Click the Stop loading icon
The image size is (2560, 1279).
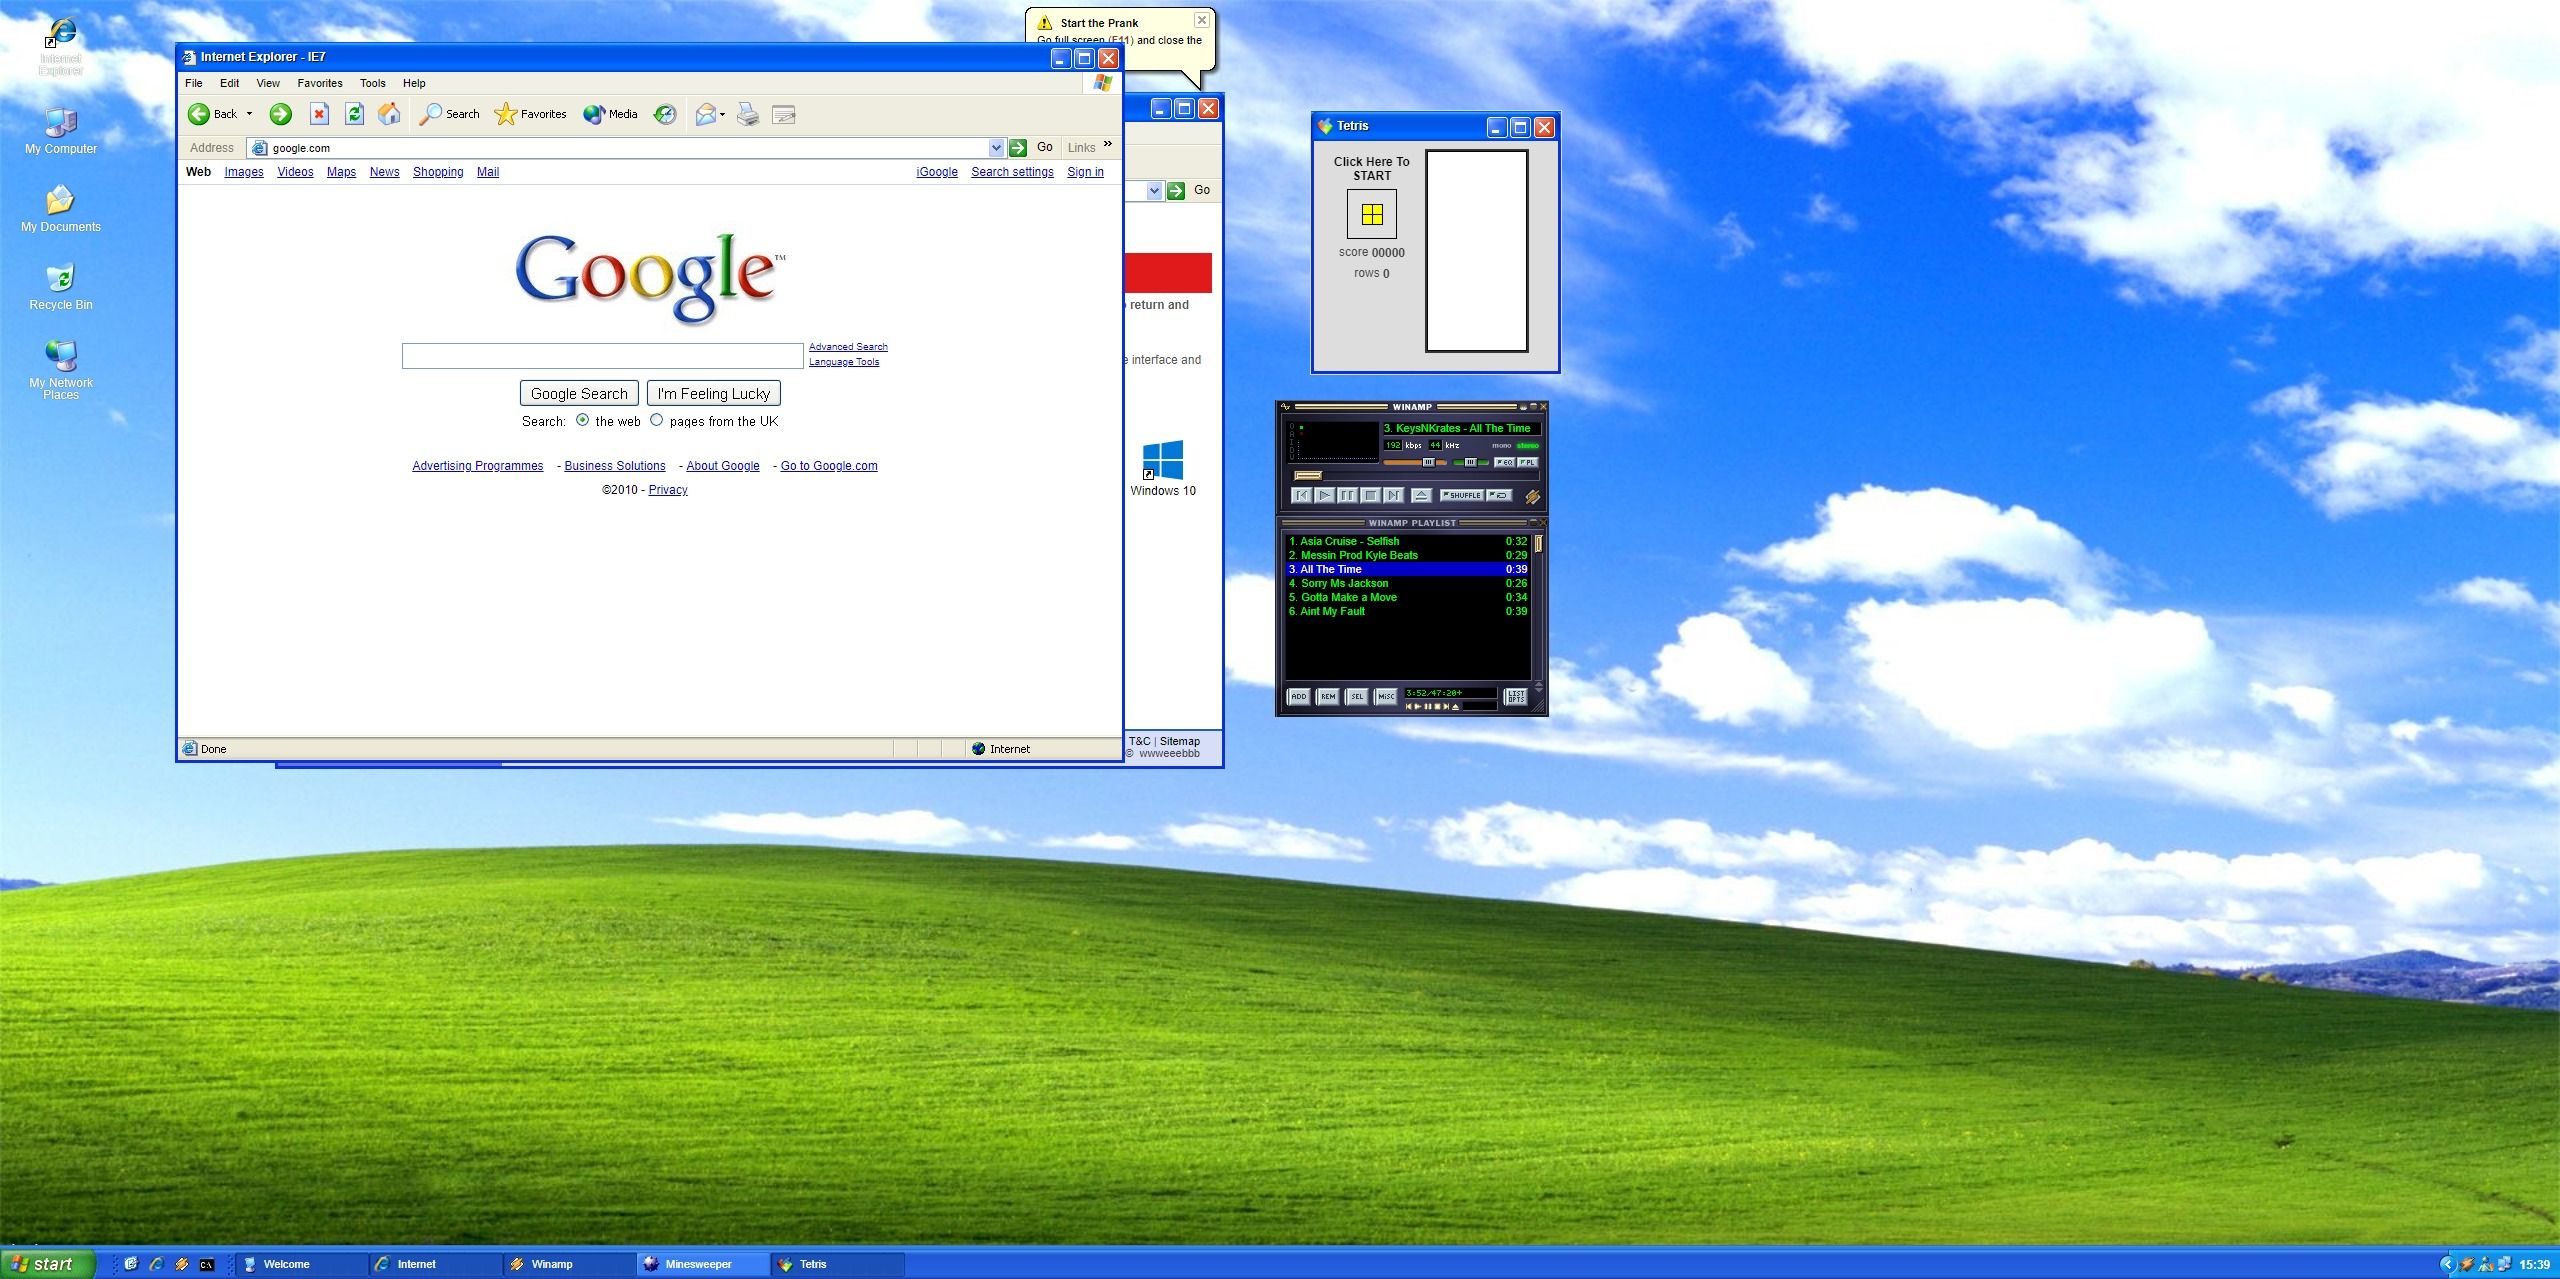(319, 114)
